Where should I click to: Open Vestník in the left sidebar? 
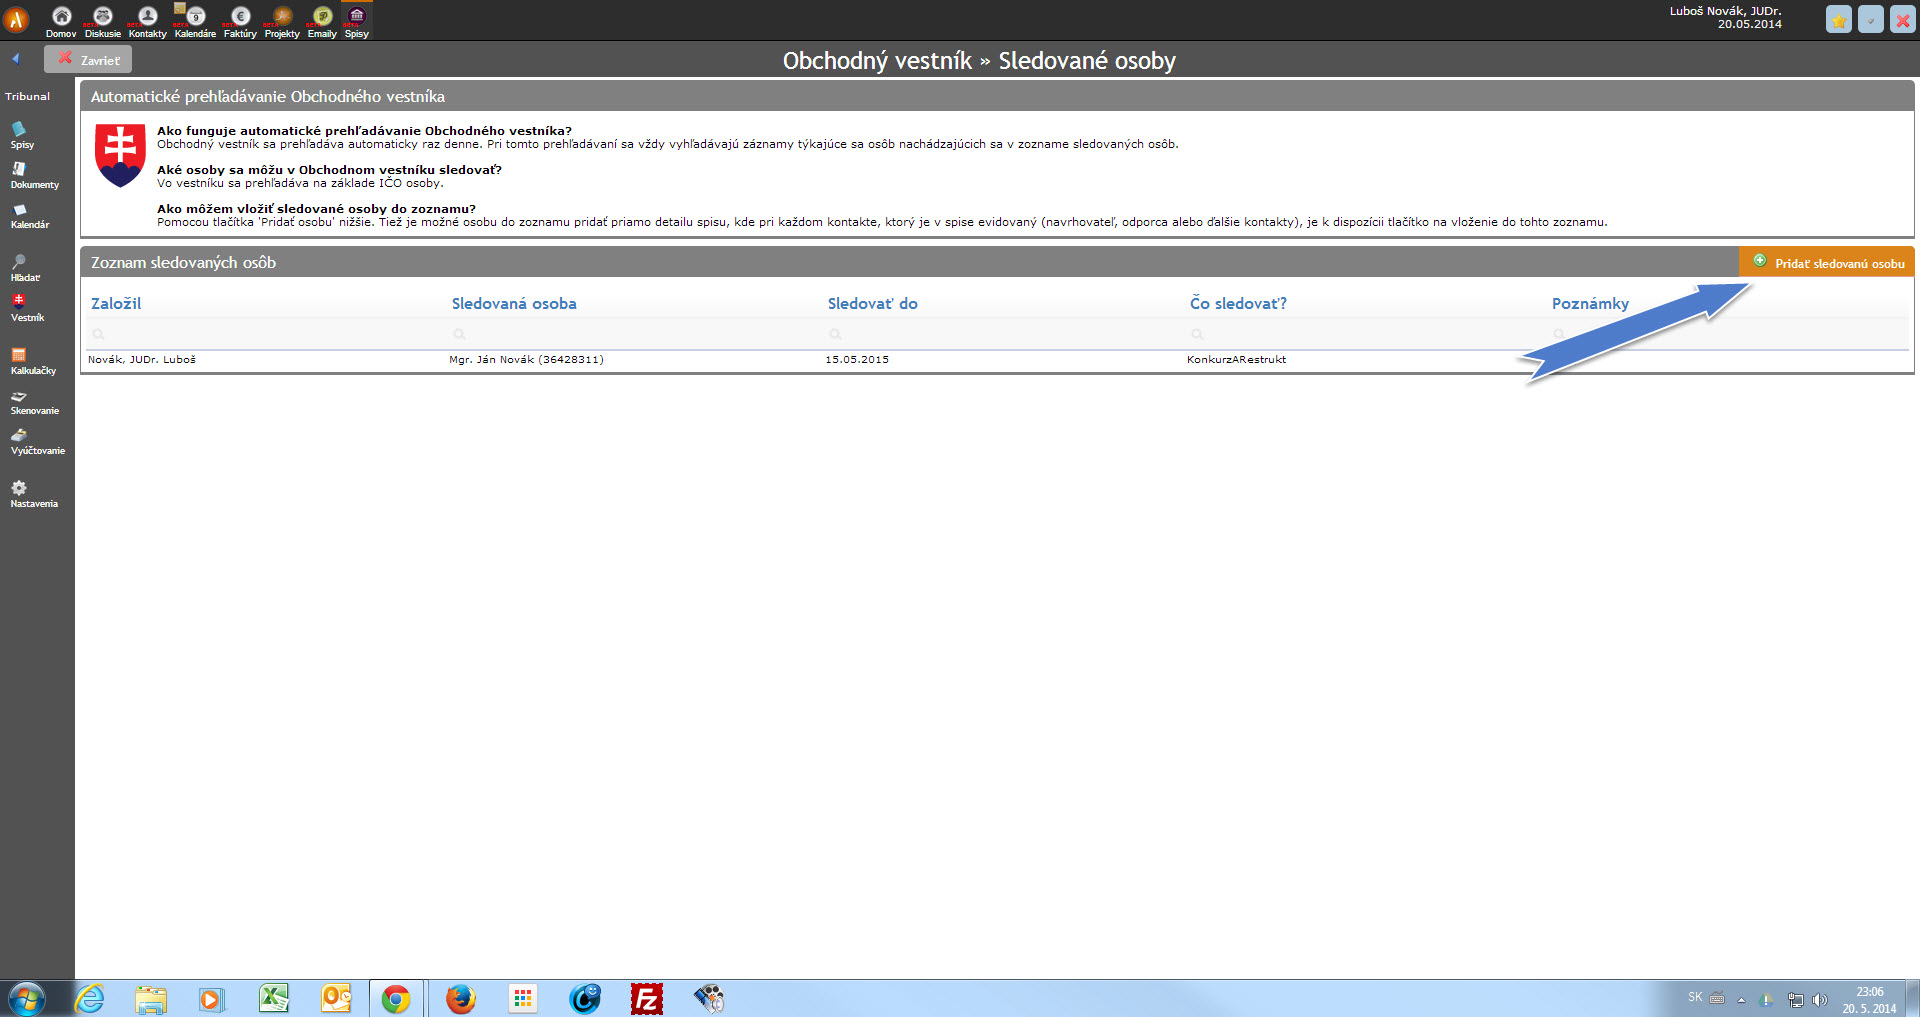tap(27, 309)
